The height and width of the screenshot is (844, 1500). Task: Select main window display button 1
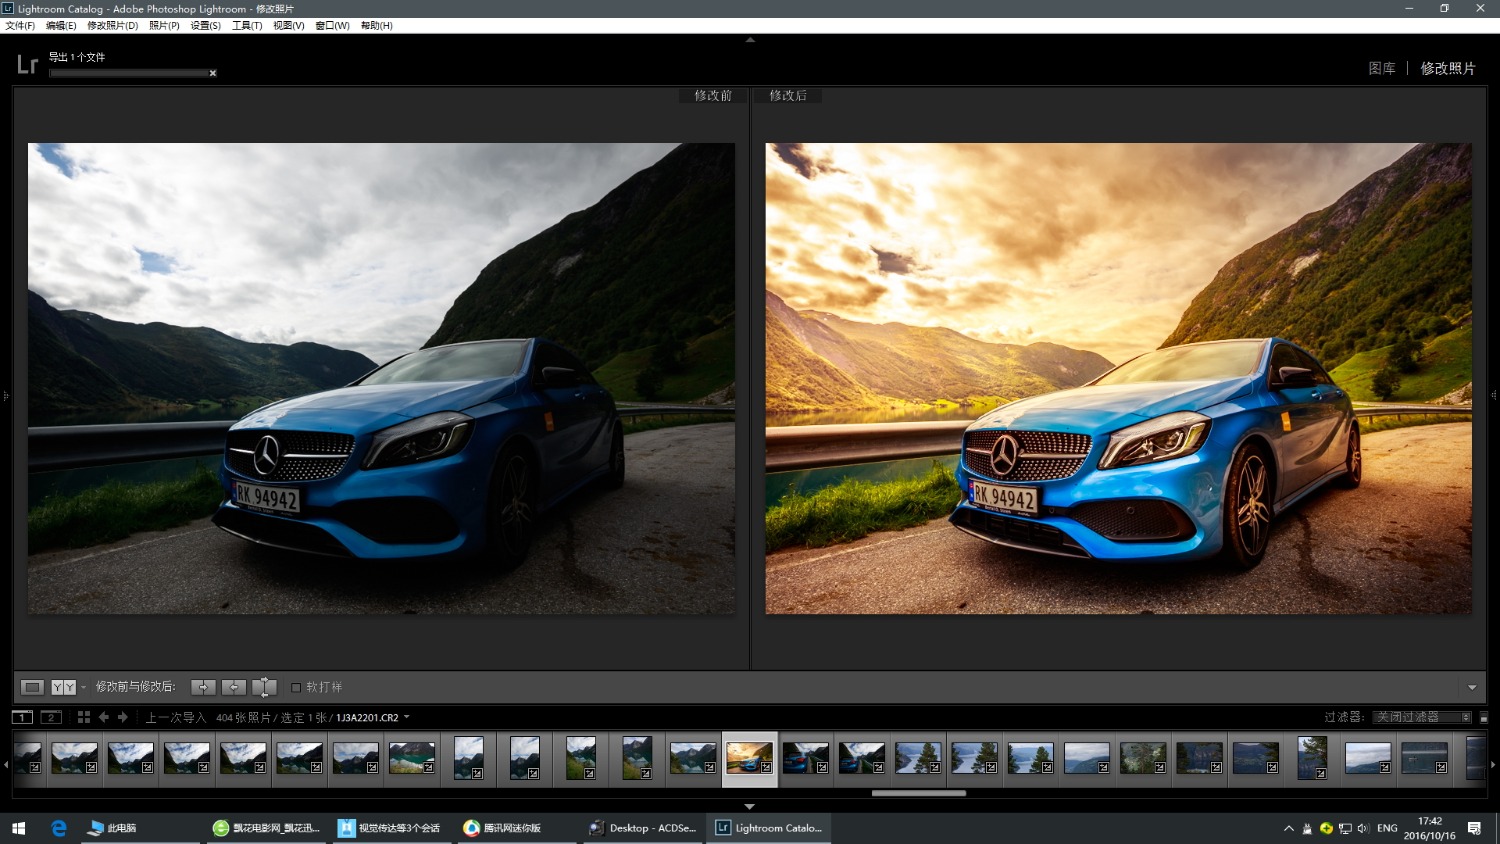point(22,717)
